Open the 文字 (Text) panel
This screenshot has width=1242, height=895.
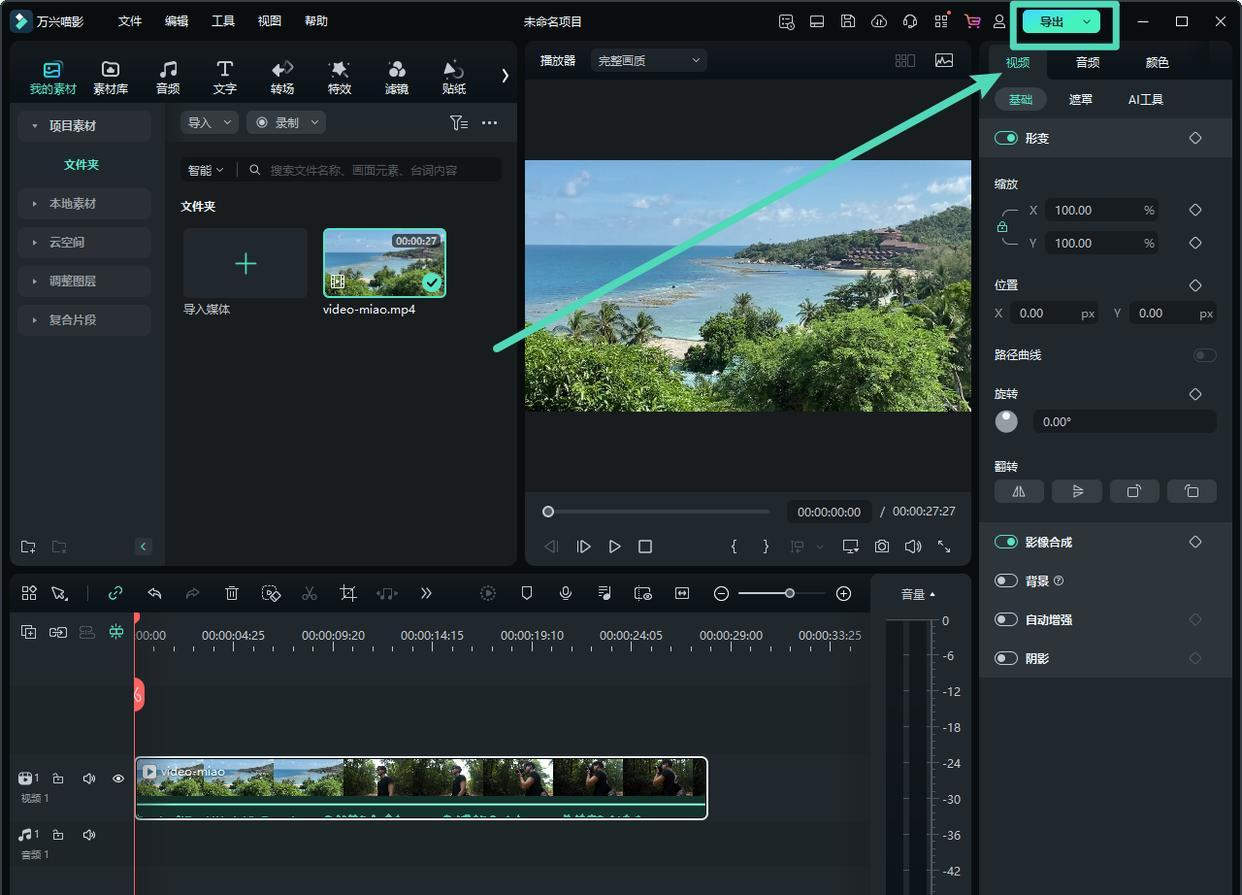point(225,76)
